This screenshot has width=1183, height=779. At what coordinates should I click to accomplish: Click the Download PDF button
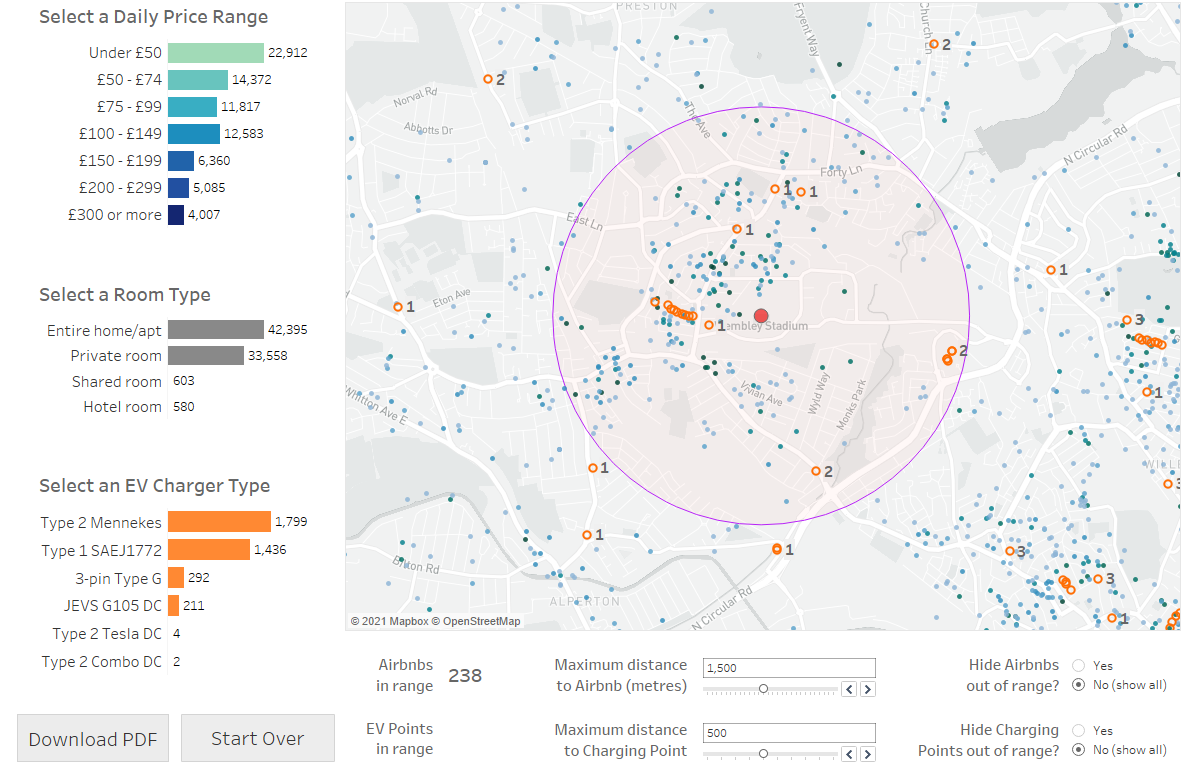tap(93, 739)
